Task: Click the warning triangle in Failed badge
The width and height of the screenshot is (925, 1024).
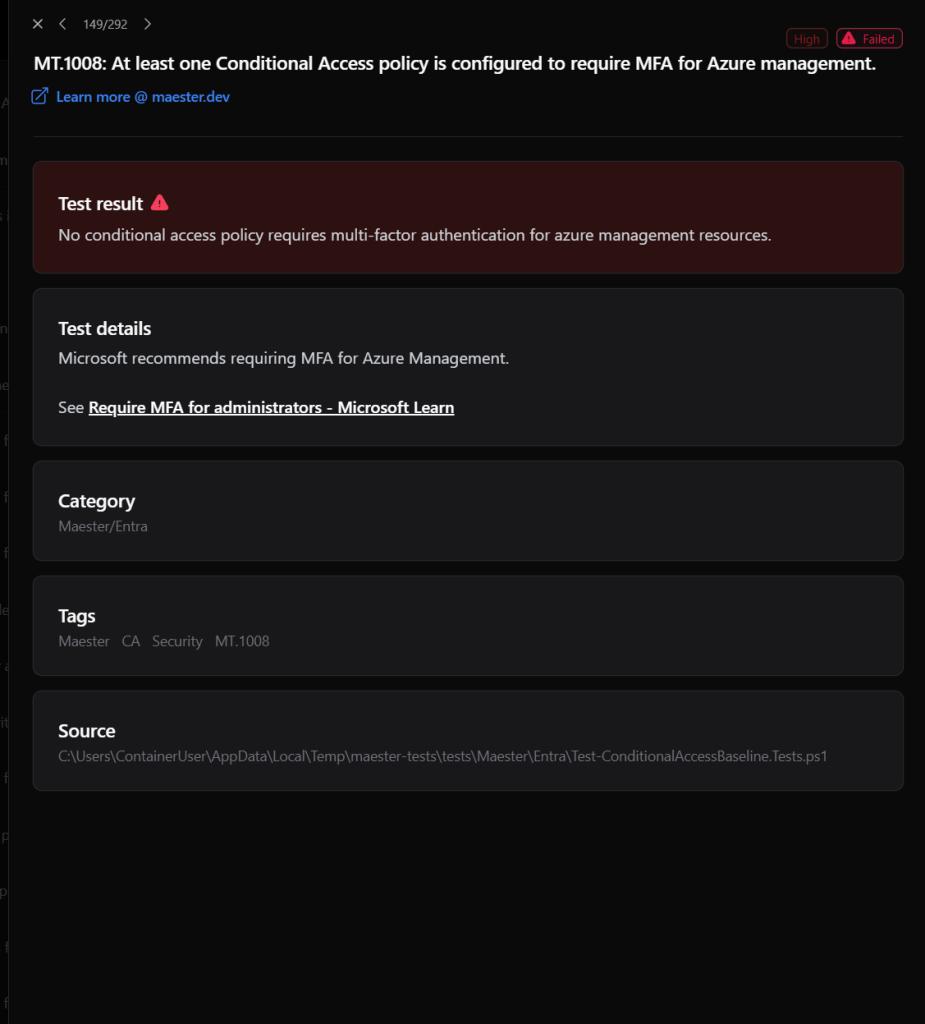Action: (x=849, y=39)
